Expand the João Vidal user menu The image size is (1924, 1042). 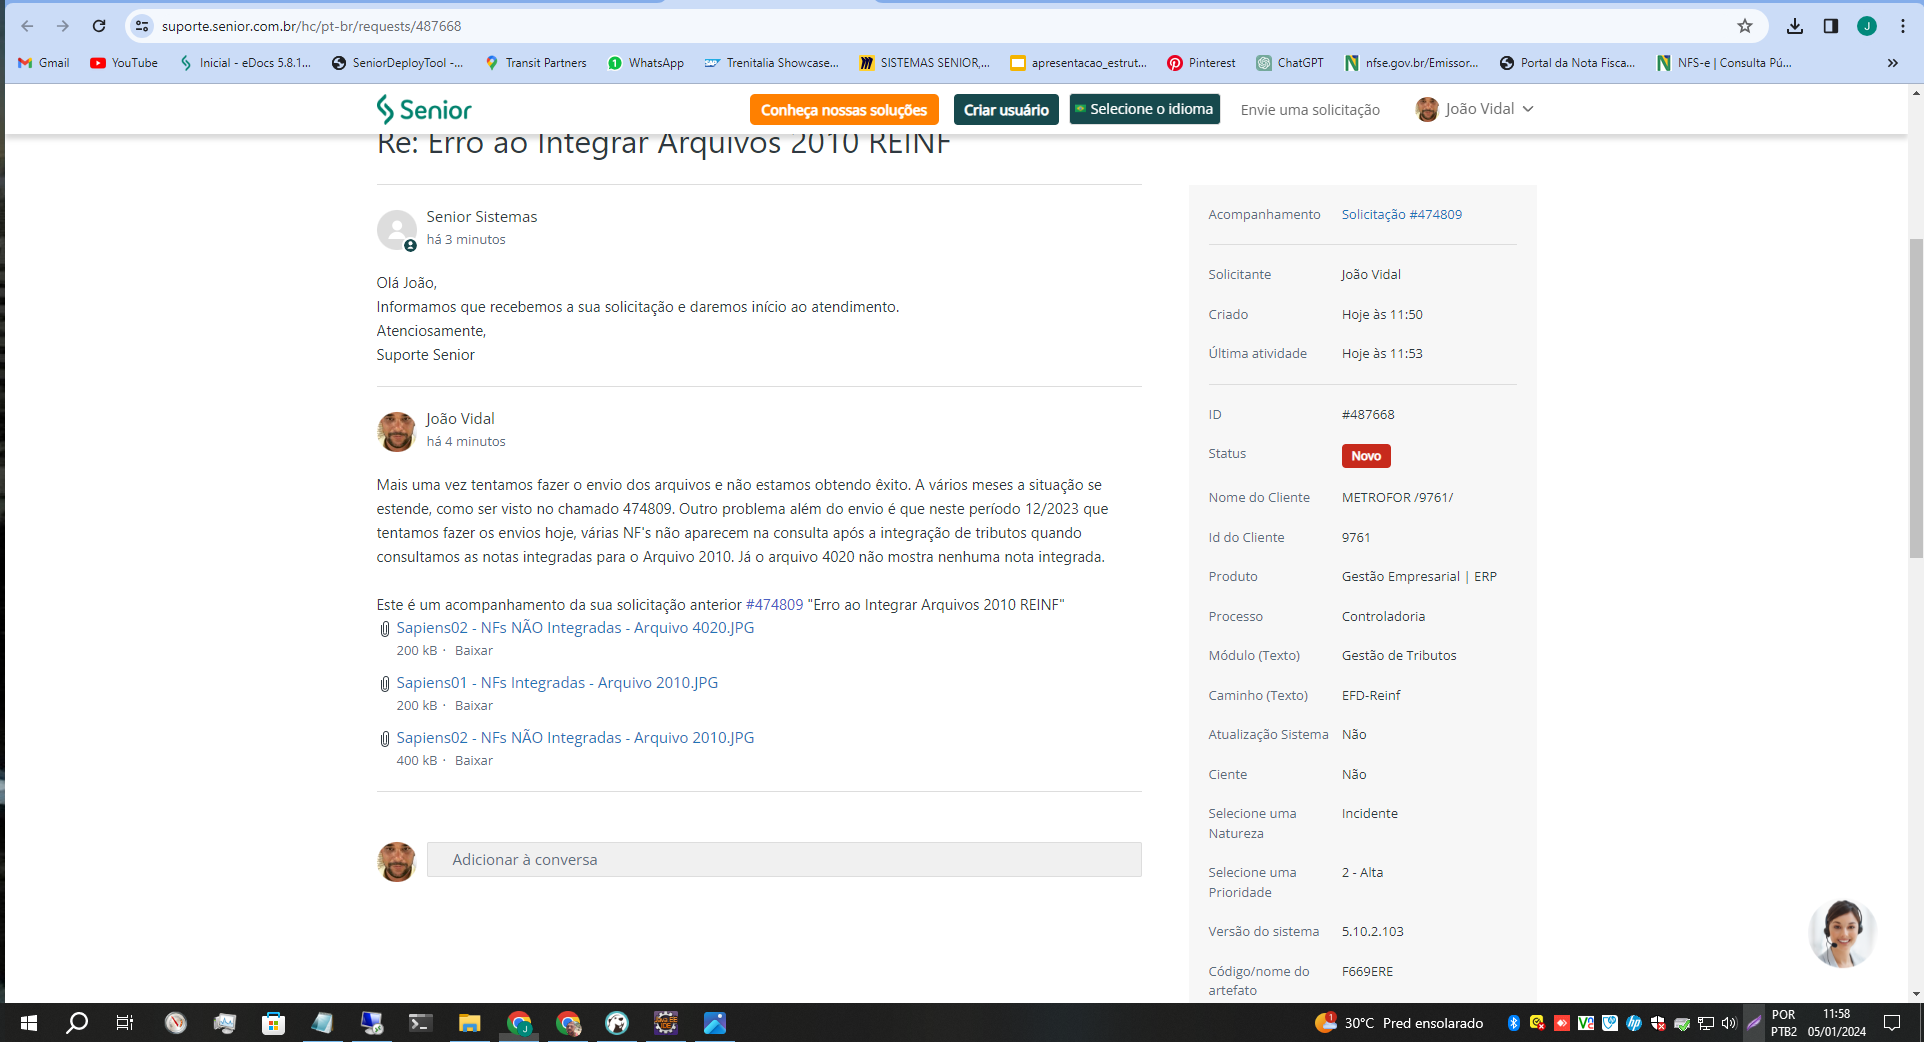pos(1475,109)
